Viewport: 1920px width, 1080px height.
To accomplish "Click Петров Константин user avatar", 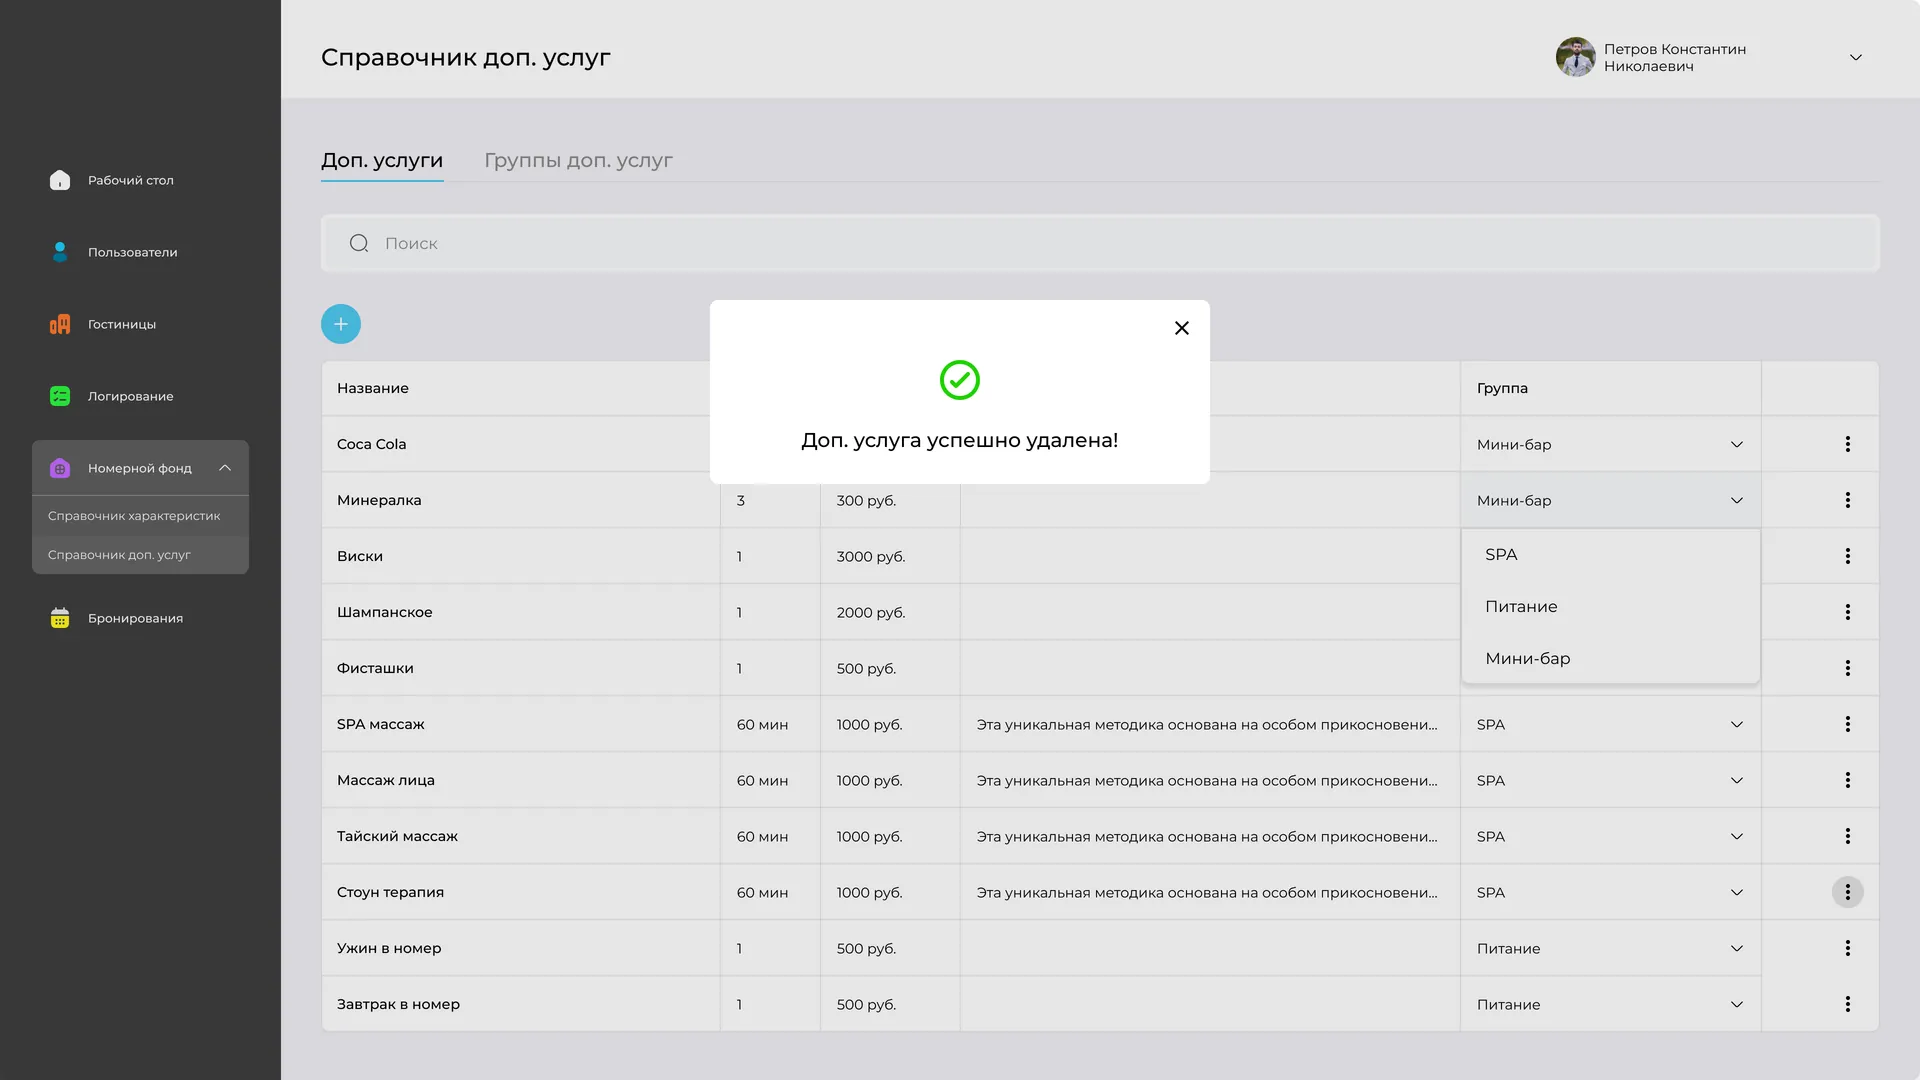I will click(1576, 57).
